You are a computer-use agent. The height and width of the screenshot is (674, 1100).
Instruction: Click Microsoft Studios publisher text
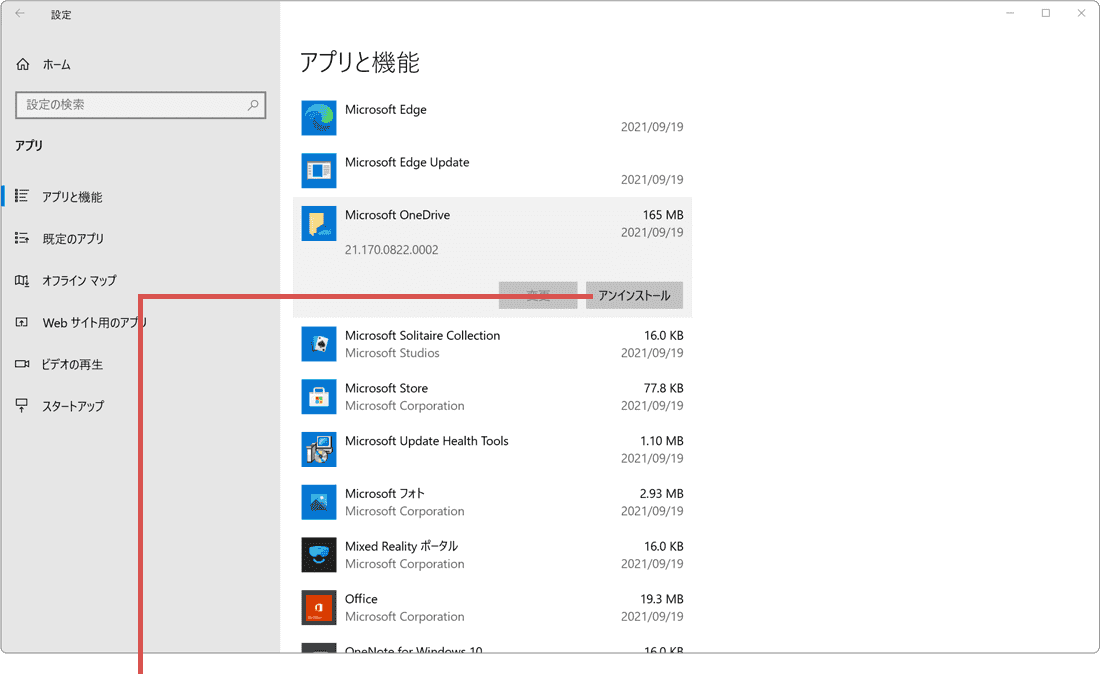coord(392,353)
